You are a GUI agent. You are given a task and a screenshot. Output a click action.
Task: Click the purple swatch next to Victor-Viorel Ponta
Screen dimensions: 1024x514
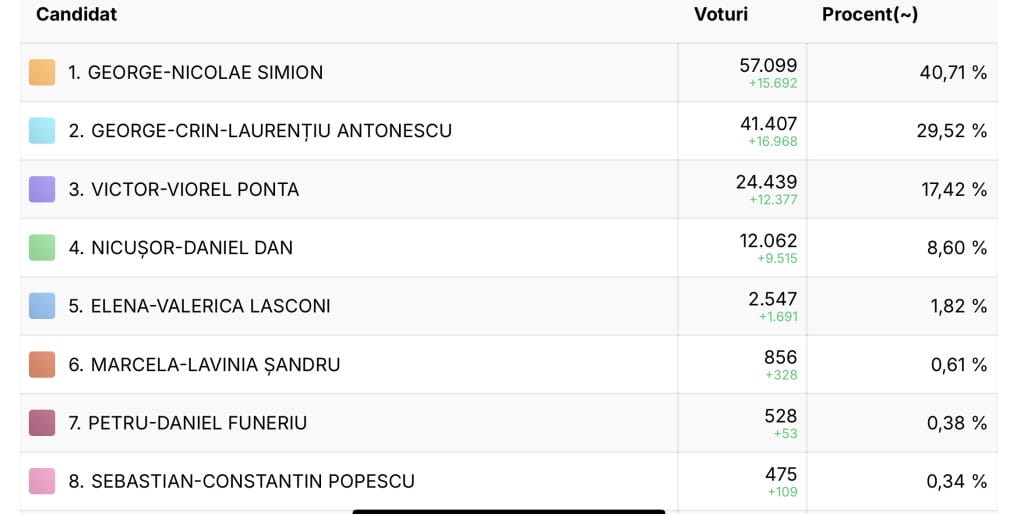[x=42, y=189]
